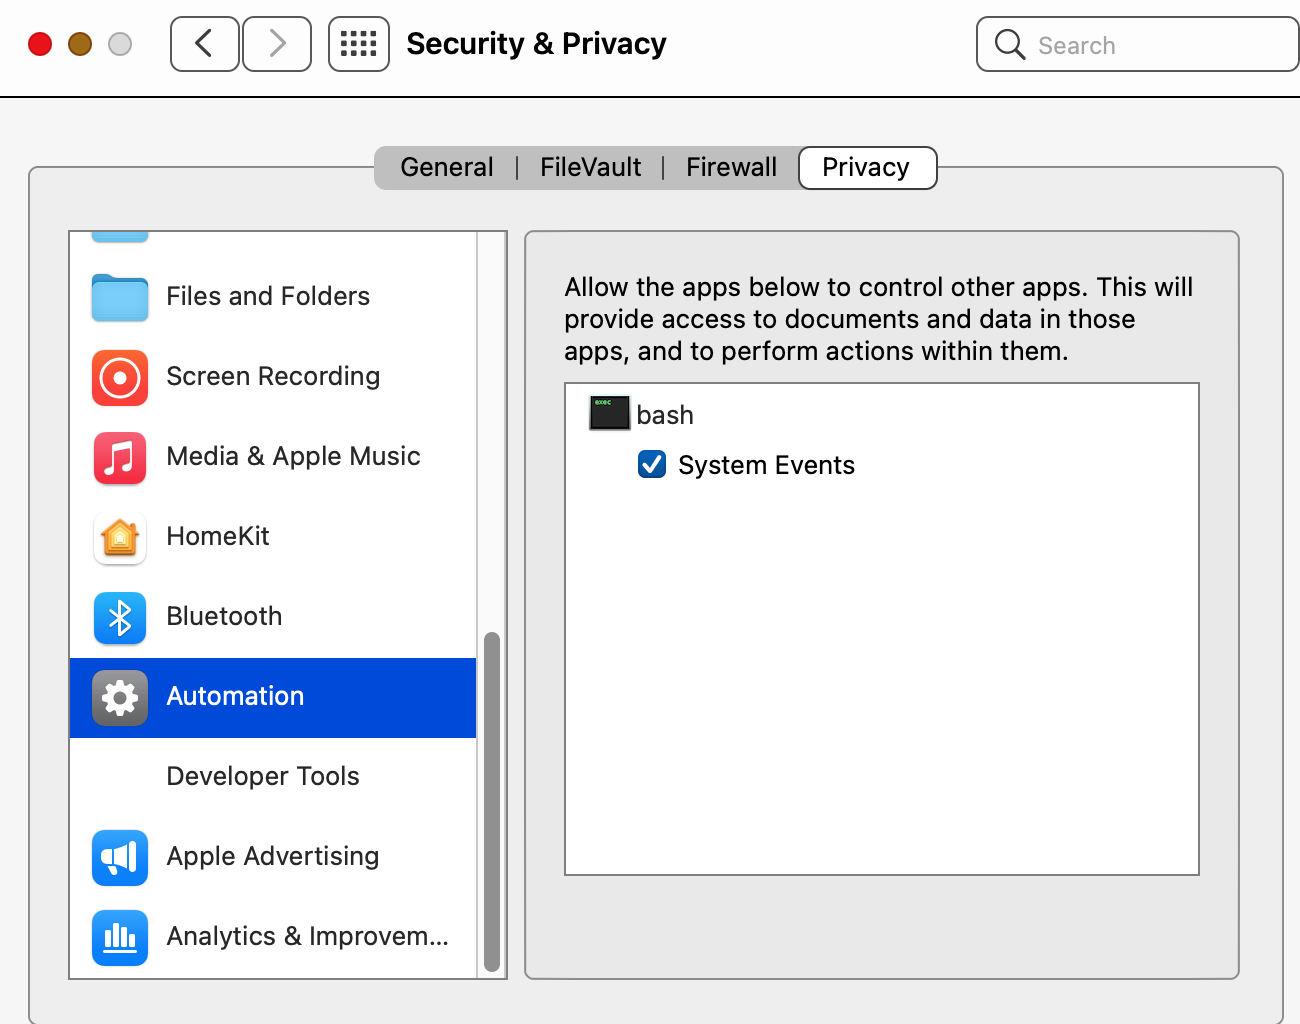This screenshot has width=1300, height=1024.
Task: Click the Analytics & Improvements chart icon
Action: click(120, 937)
